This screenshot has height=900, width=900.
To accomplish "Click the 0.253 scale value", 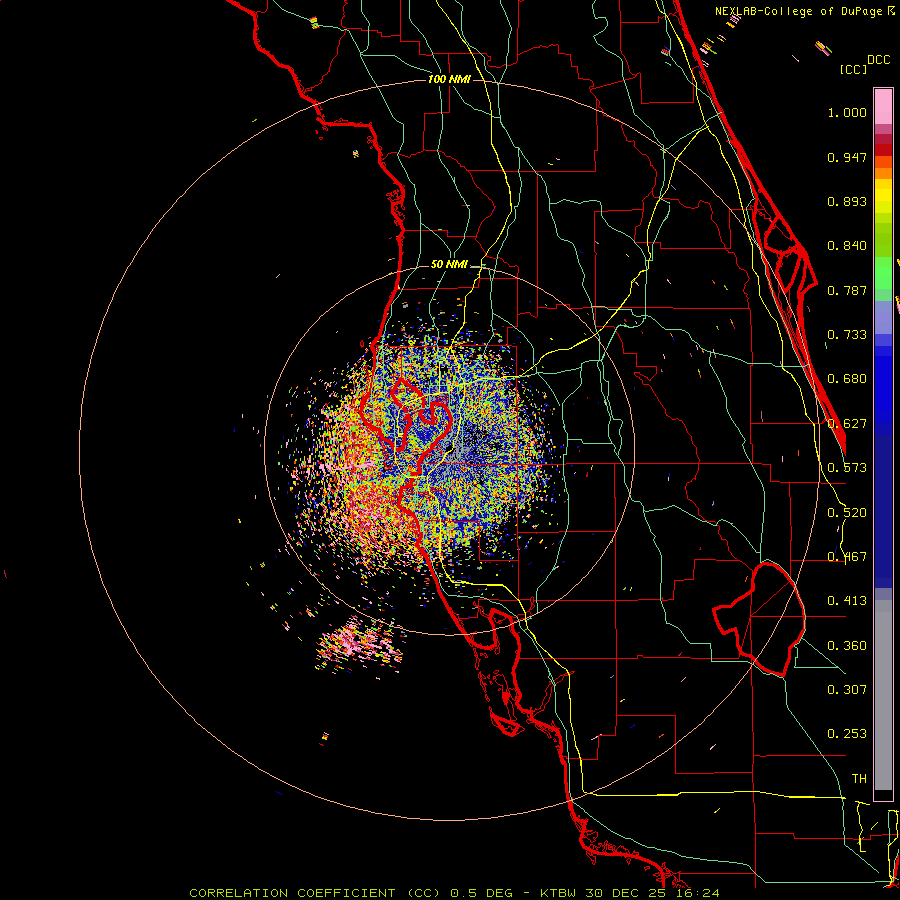I will (847, 734).
